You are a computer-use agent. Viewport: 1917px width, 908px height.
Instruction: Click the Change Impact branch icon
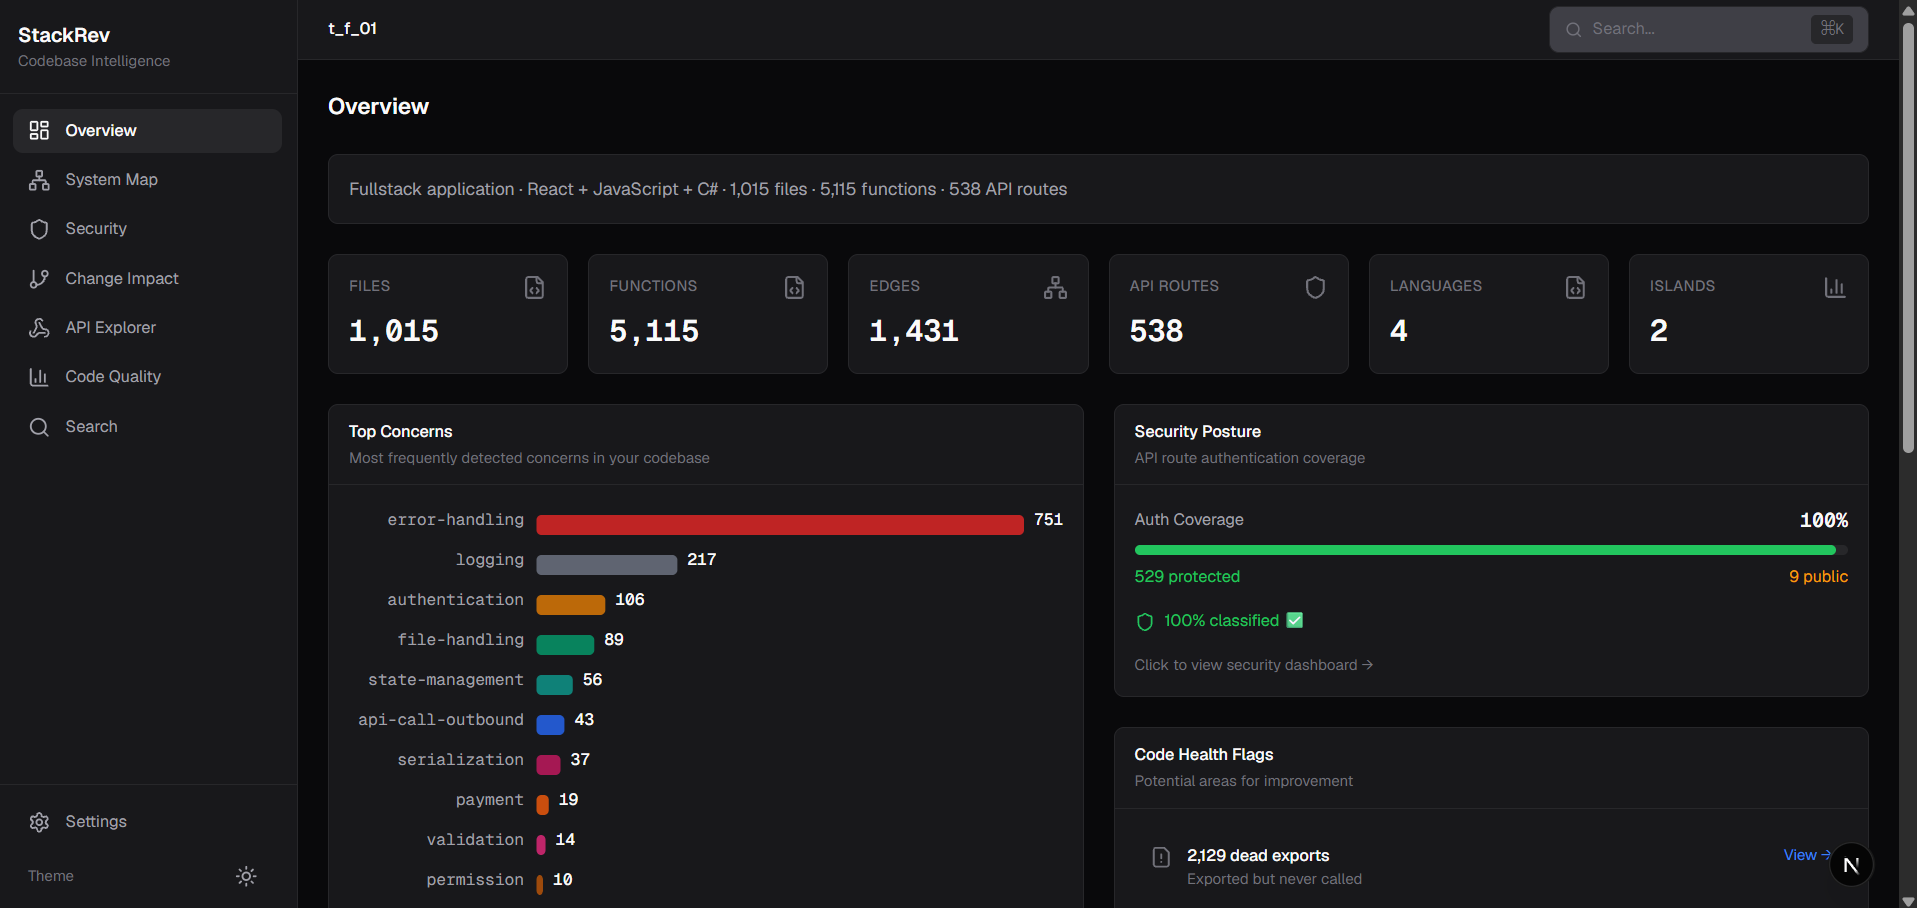click(x=39, y=279)
